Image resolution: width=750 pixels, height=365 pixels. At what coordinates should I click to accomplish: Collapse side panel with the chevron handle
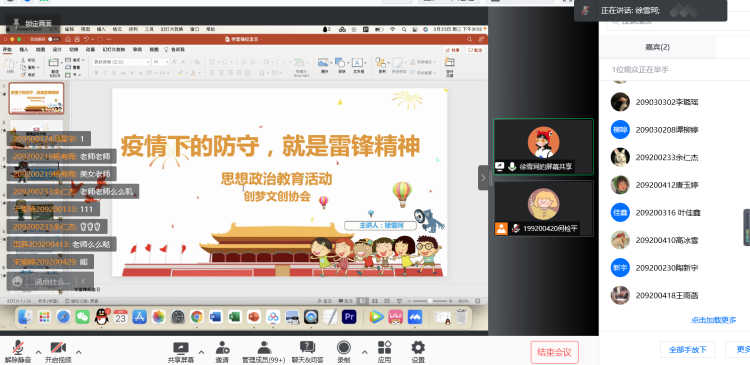click(x=483, y=178)
